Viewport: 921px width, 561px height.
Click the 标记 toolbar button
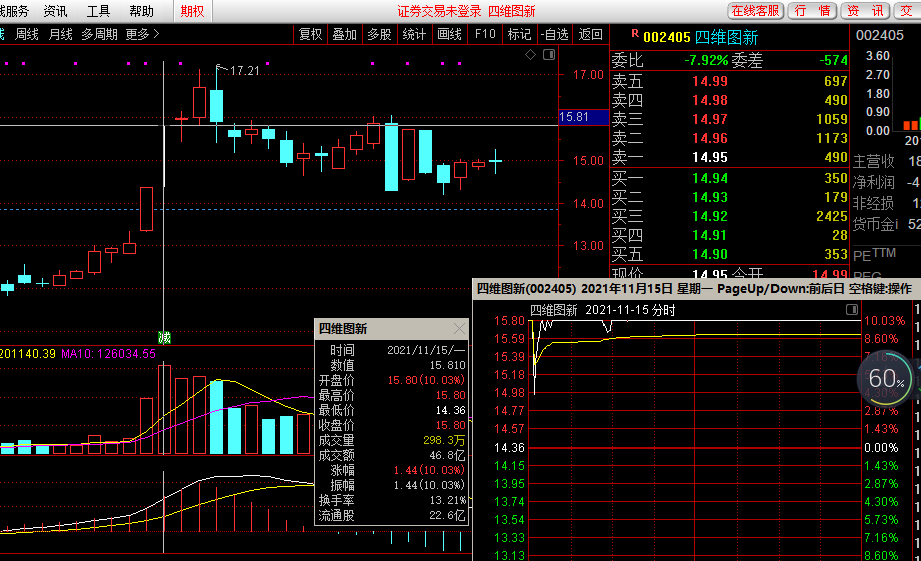[x=519, y=35]
